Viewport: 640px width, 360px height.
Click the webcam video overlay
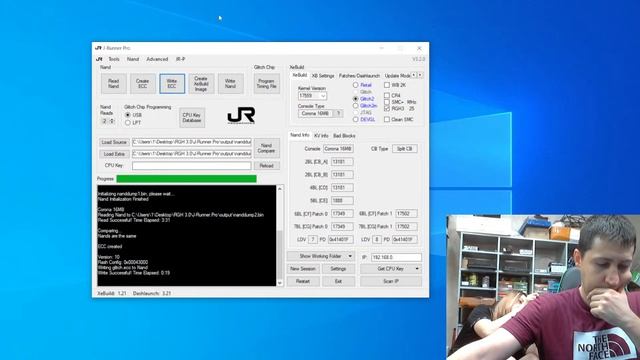point(543,287)
